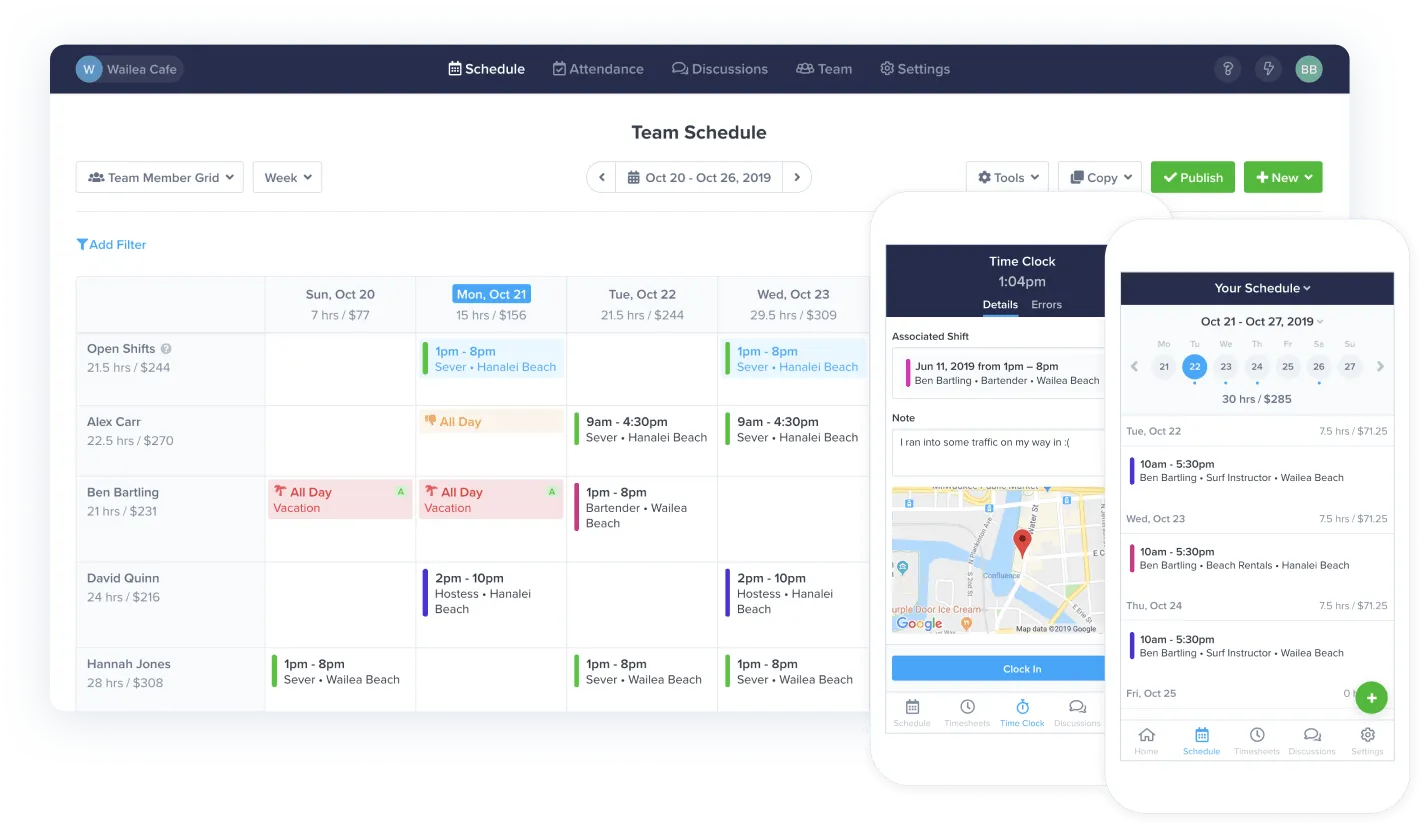This screenshot has height=828, width=1423.
Task: Open Alex Carr's All Day unavailability on Monday
Action: [x=491, y=422]
